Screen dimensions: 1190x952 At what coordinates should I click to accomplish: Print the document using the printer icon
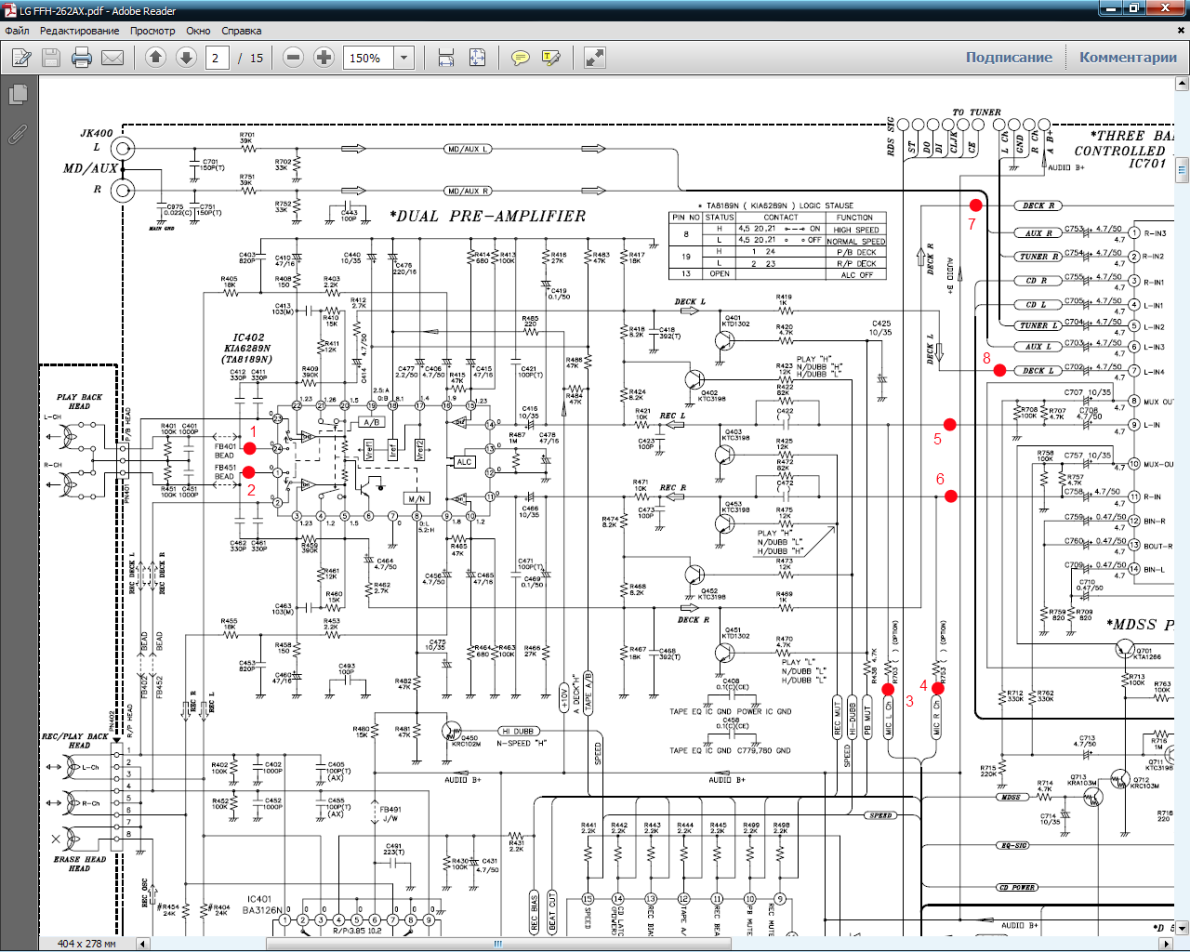(81, 58)
